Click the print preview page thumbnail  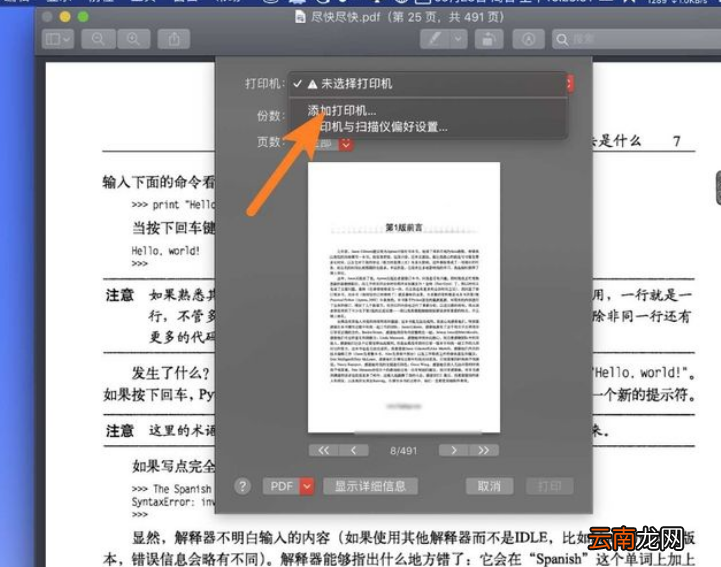tap(404, 298)
